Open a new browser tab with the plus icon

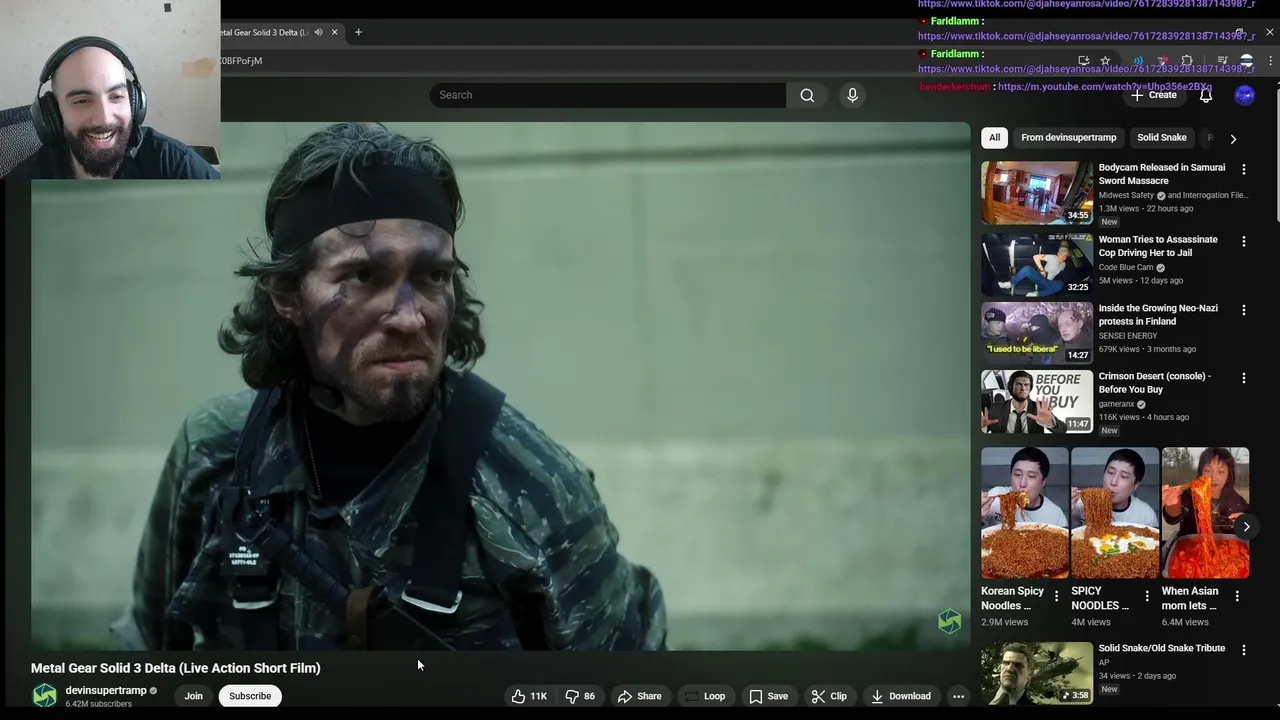(x=359, y=32)
